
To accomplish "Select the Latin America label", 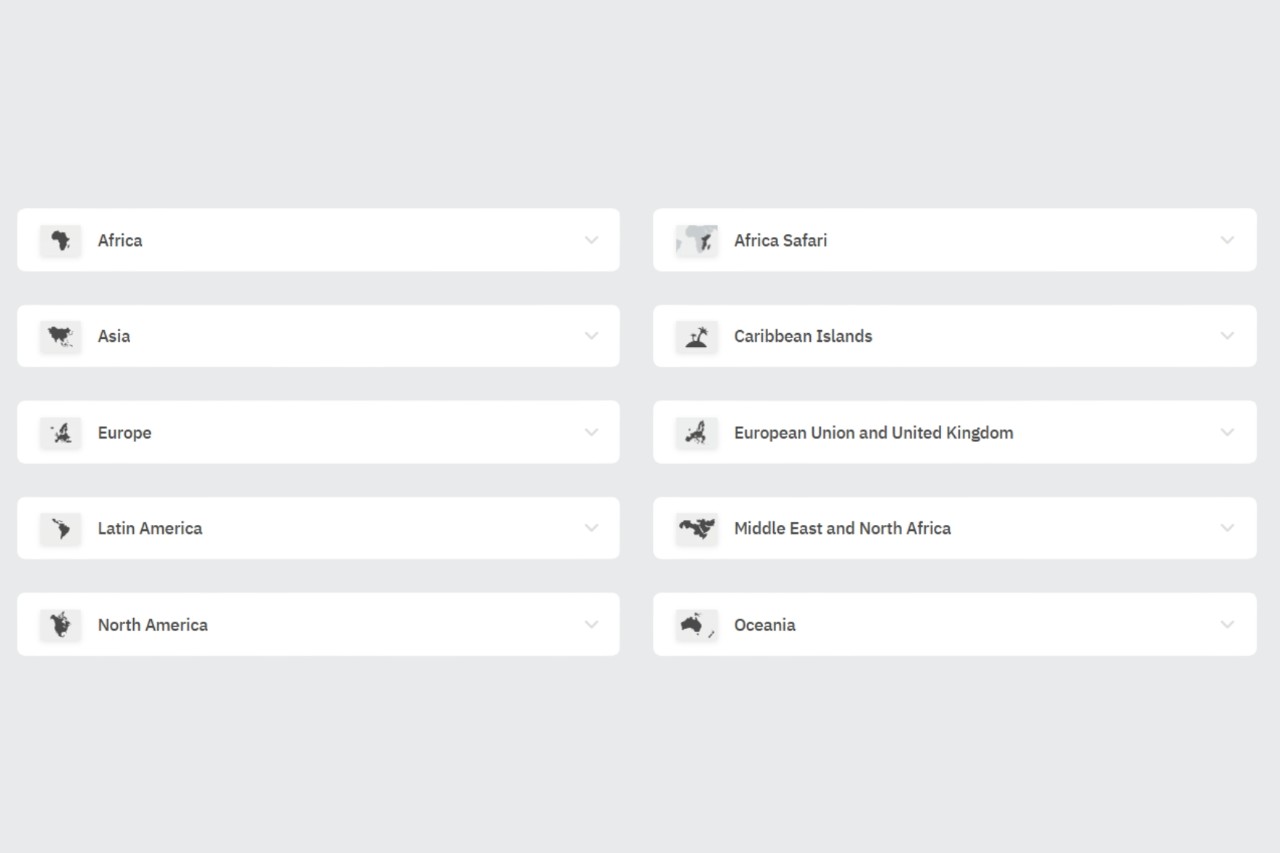I will click(150, 529).
